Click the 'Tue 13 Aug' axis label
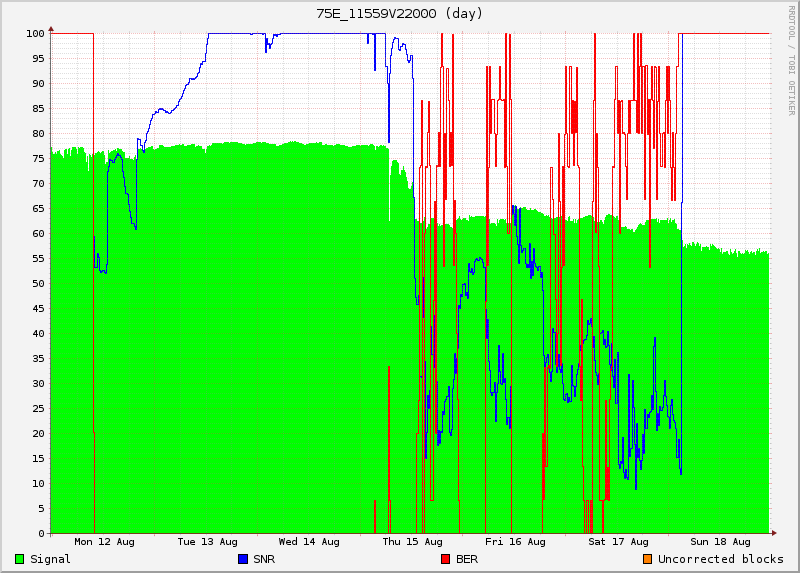Screen dimensions: 800x573 point(207,542)
